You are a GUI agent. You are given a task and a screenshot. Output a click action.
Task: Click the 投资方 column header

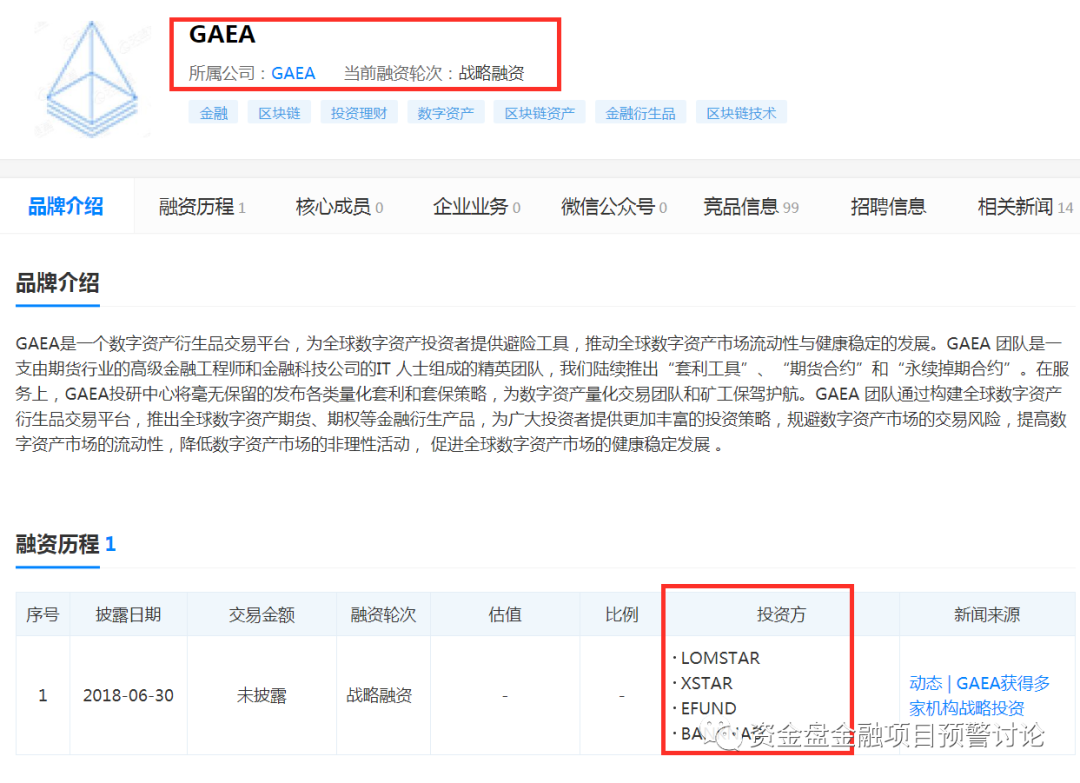[x=781, y=614]
